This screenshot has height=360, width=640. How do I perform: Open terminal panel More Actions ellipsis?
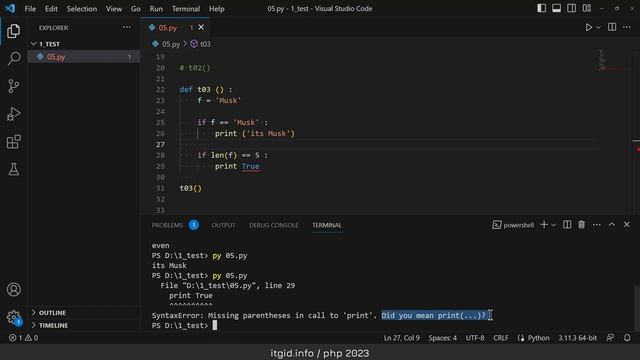(x=596, y=225)
